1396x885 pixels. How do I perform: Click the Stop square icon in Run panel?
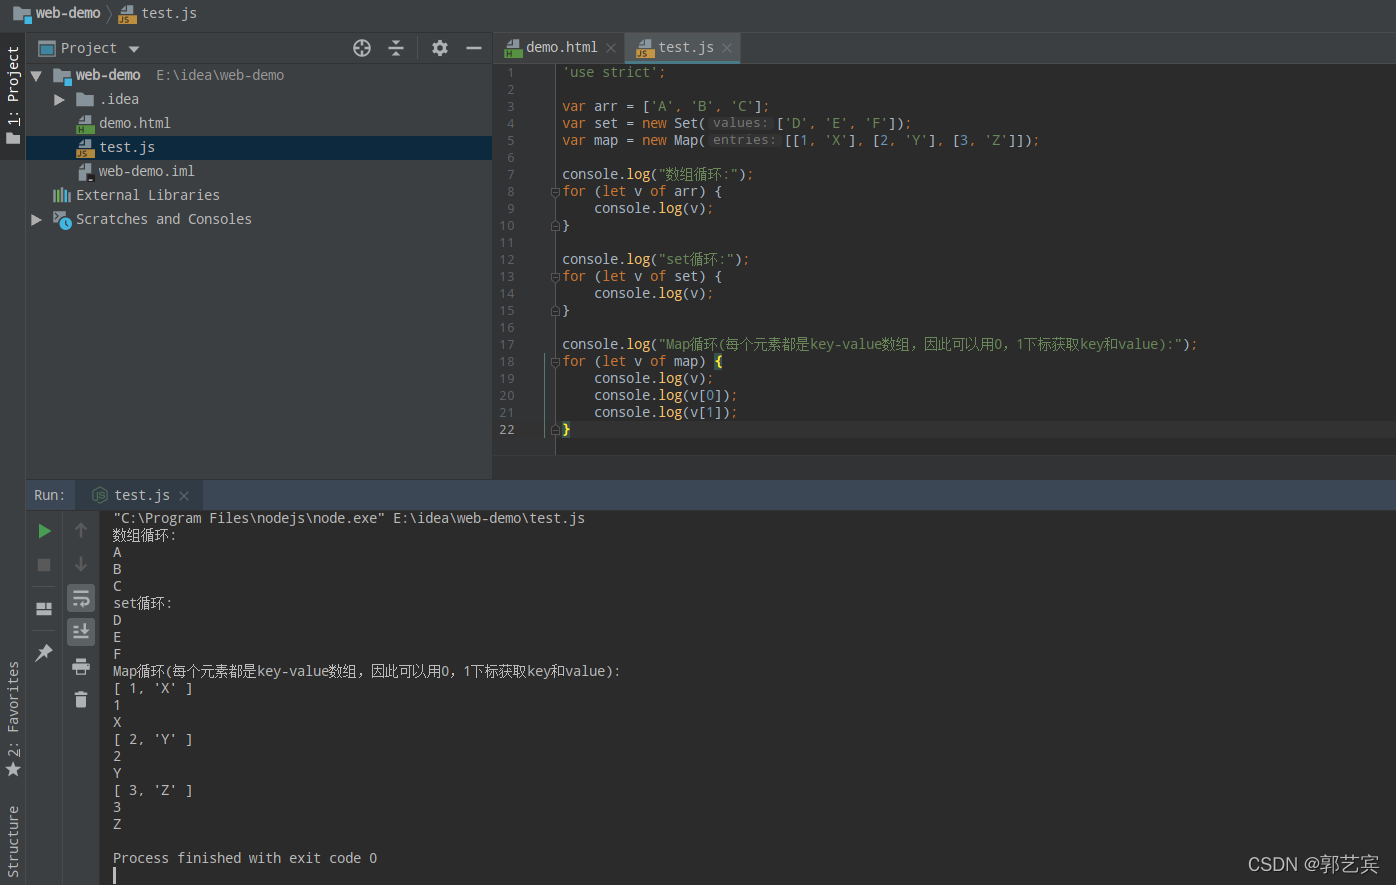(x=44, y=565)
